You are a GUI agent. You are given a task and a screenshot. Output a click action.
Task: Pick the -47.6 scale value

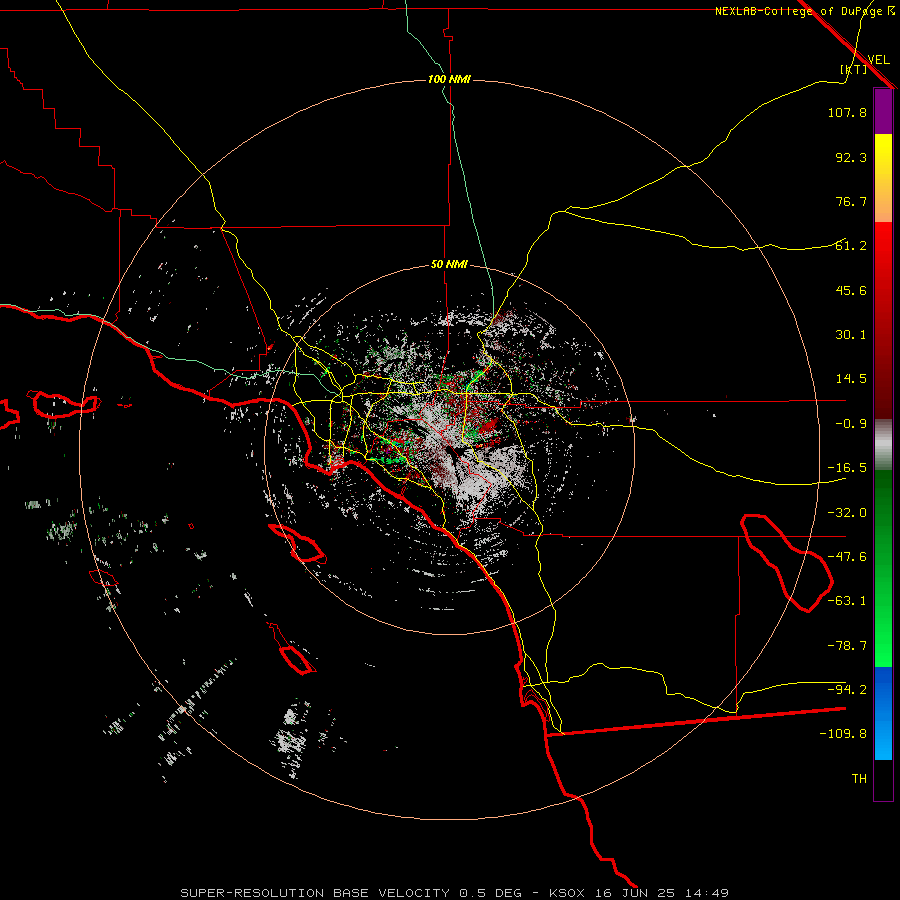click(x=847, y=557)
